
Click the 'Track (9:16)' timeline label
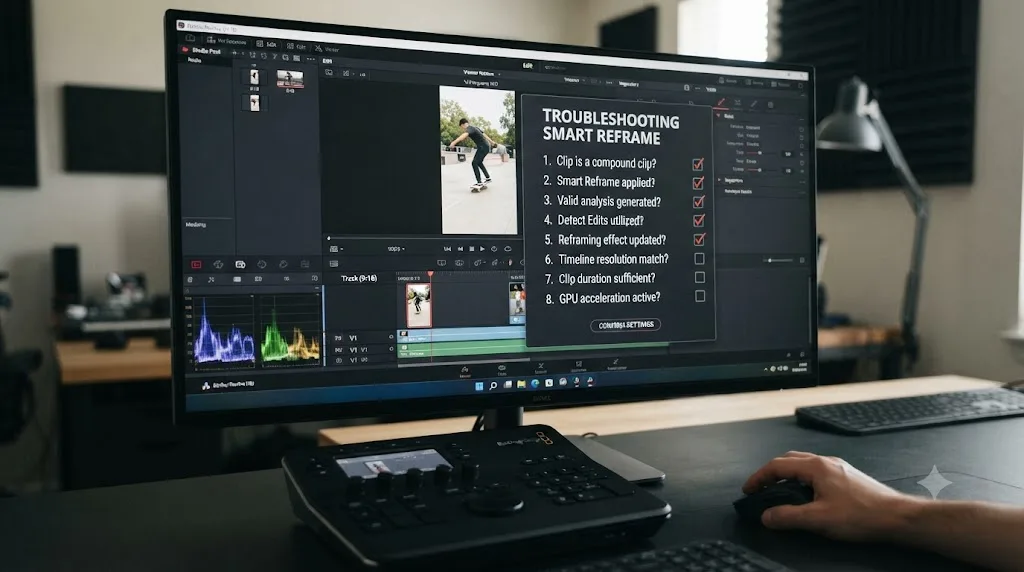[359, 278]
